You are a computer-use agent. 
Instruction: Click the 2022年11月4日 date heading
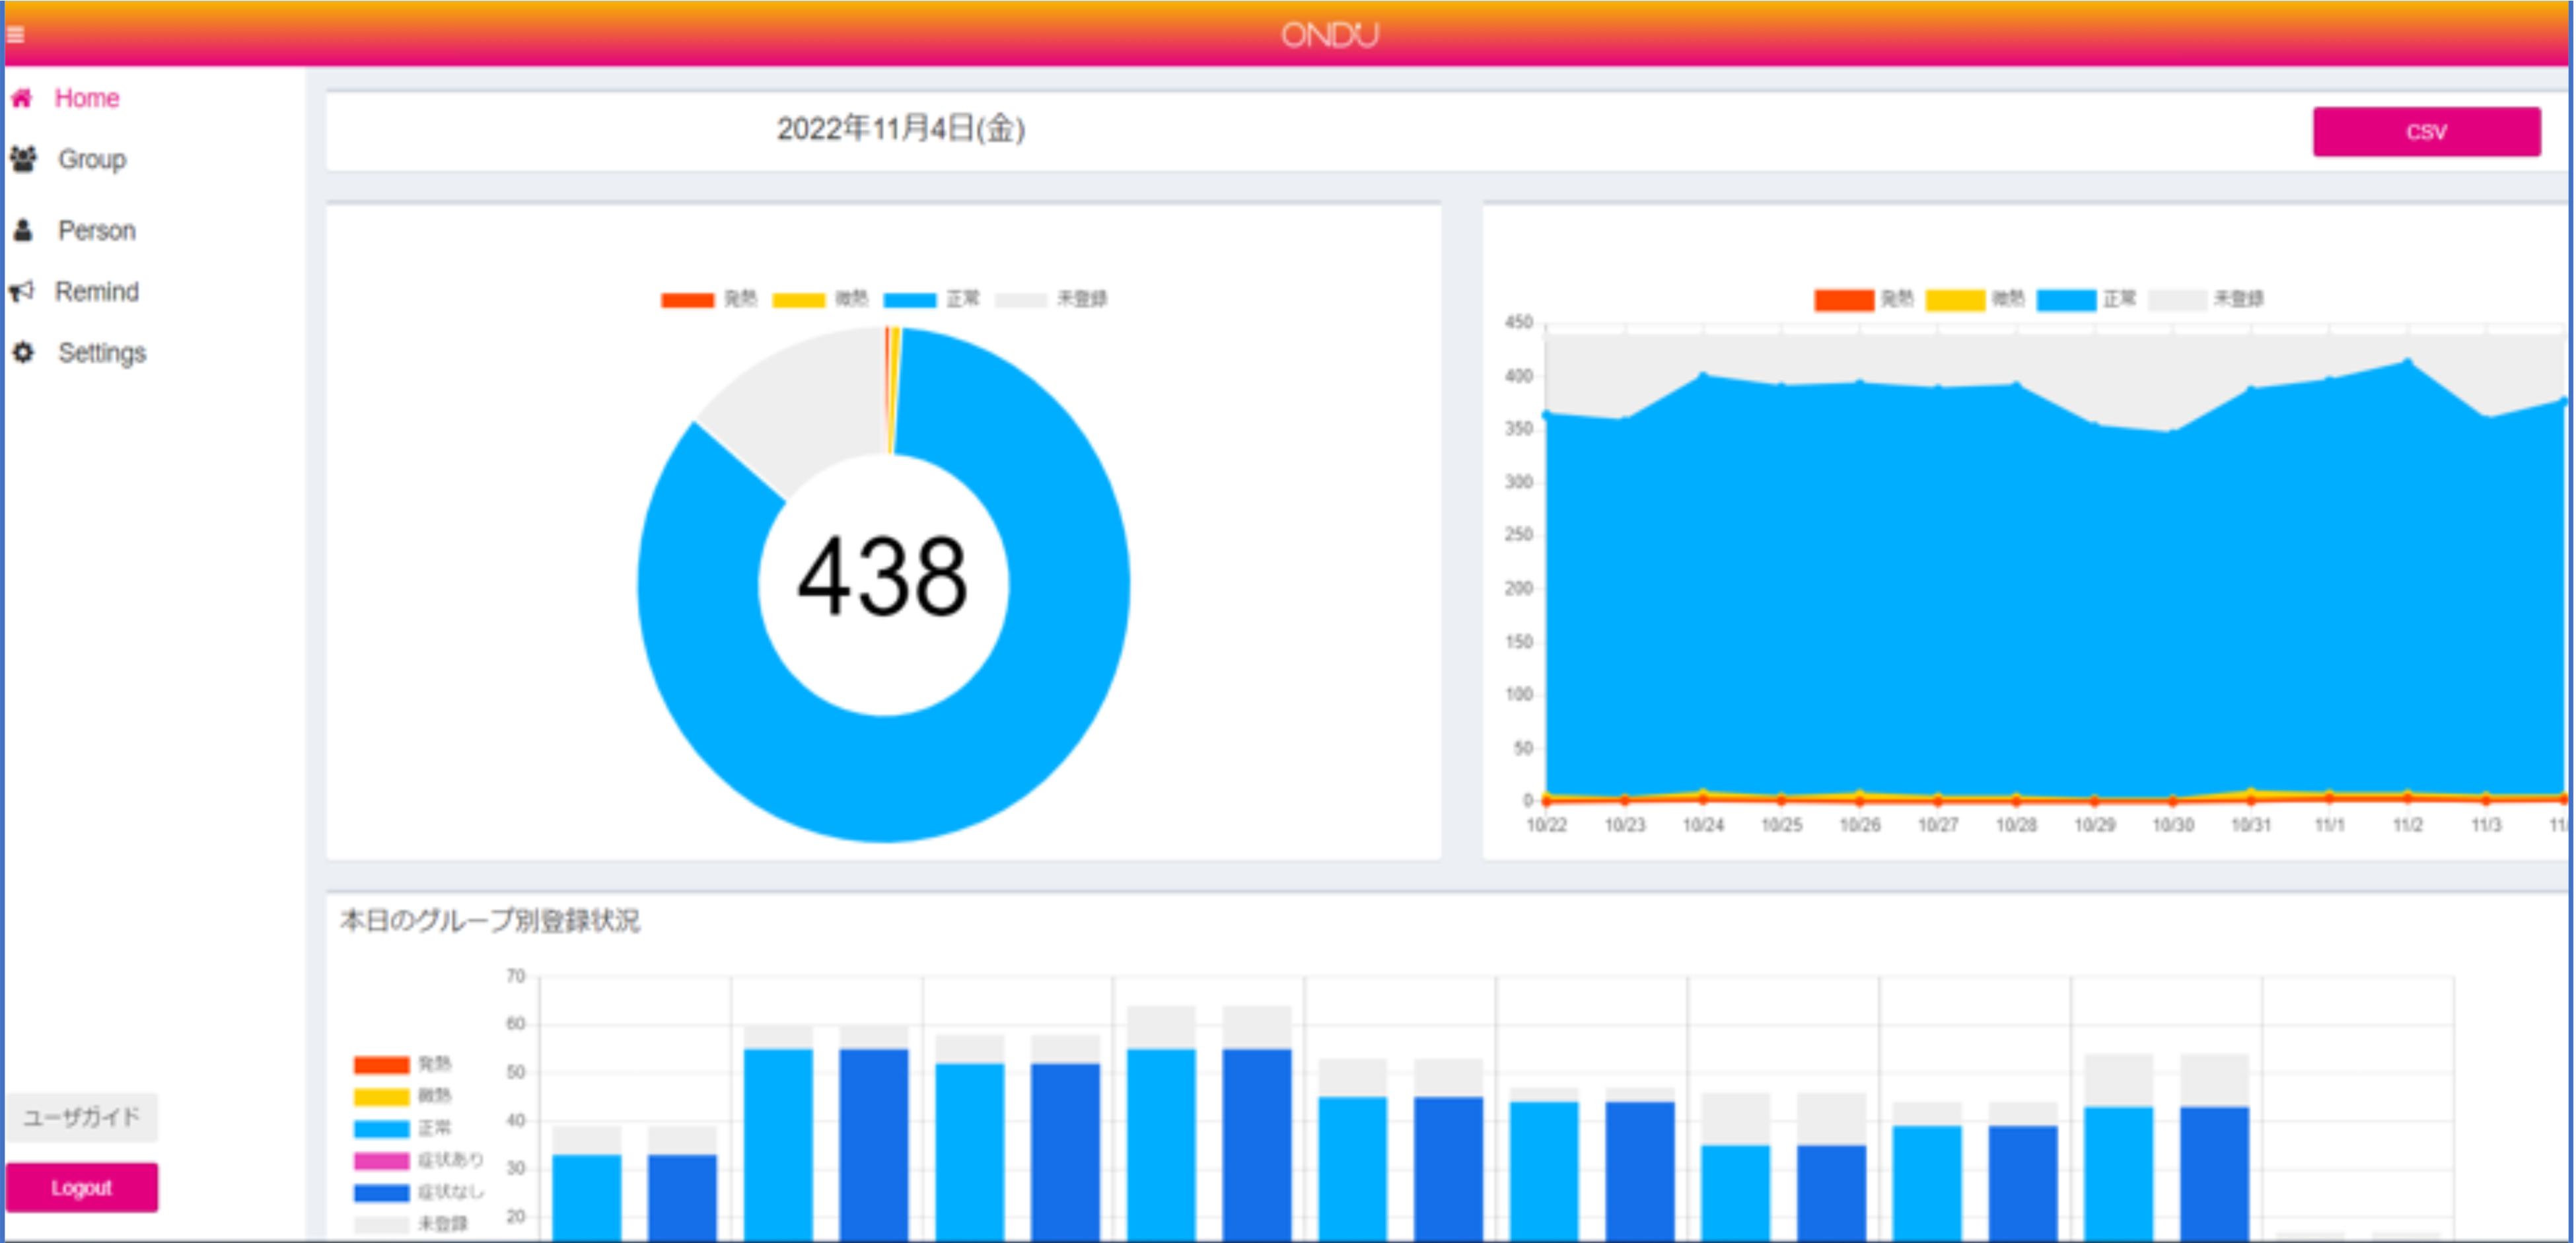(x=900, y=129)
